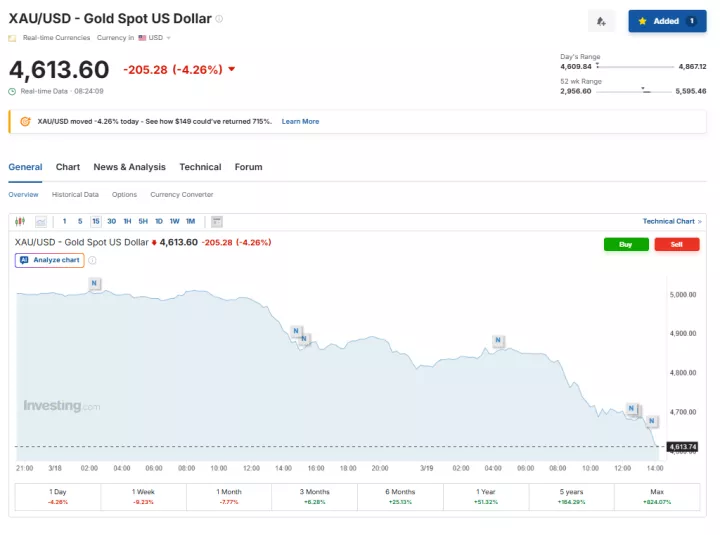Image resolution: width=720 pixels, height=535 pixels.
Task: Click info icon beside Gold Spot title
Action: (x=220, y=19)
